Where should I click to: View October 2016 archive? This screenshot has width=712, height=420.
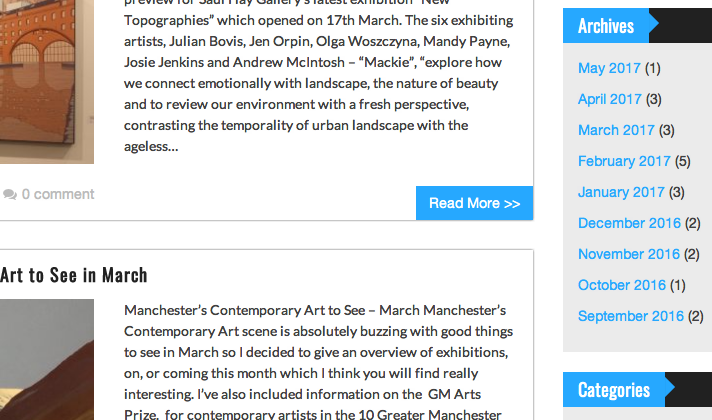(x=622, y=285)
